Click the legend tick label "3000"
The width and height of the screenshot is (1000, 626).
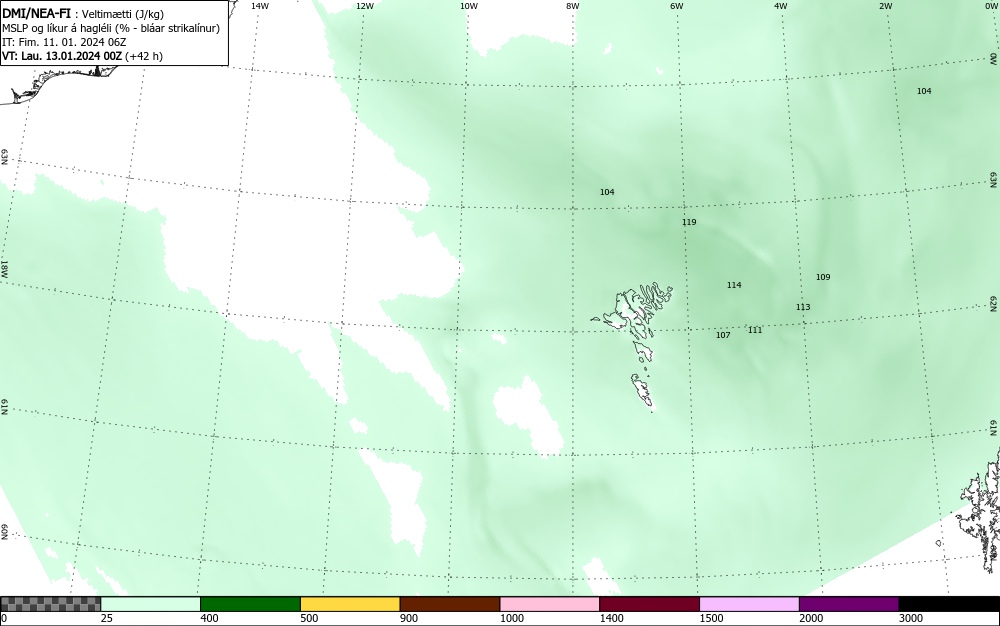pyautogui.click(x=911, y=618)
